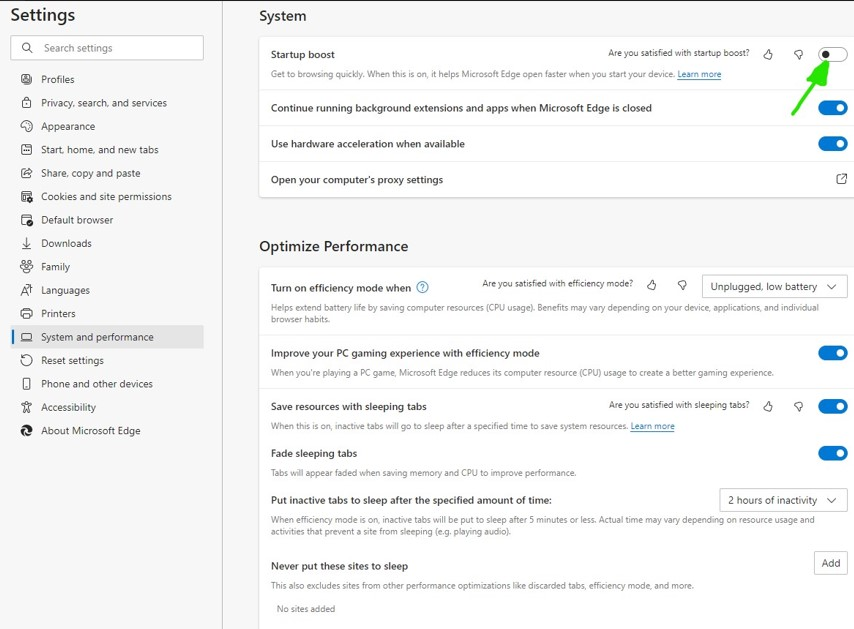
Task: Open 'Unplugged, low battery' efficiency dropdown
Action: click(774, 287)
